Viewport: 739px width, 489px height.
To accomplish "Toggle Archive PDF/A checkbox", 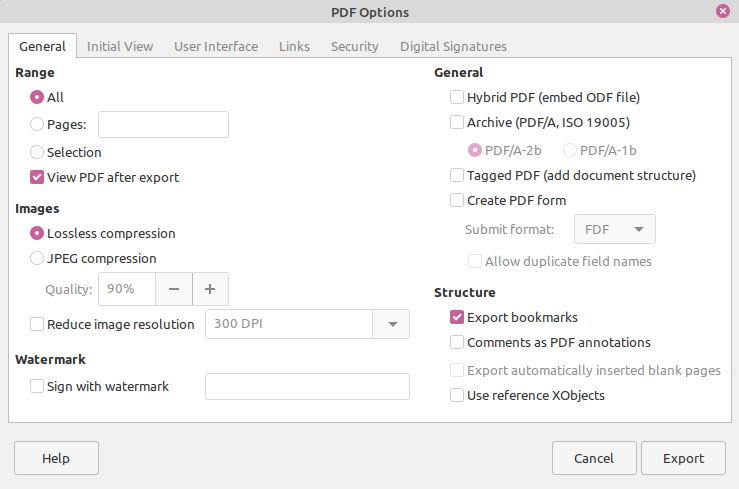I will pyautogui.click(x=458, y=123).
